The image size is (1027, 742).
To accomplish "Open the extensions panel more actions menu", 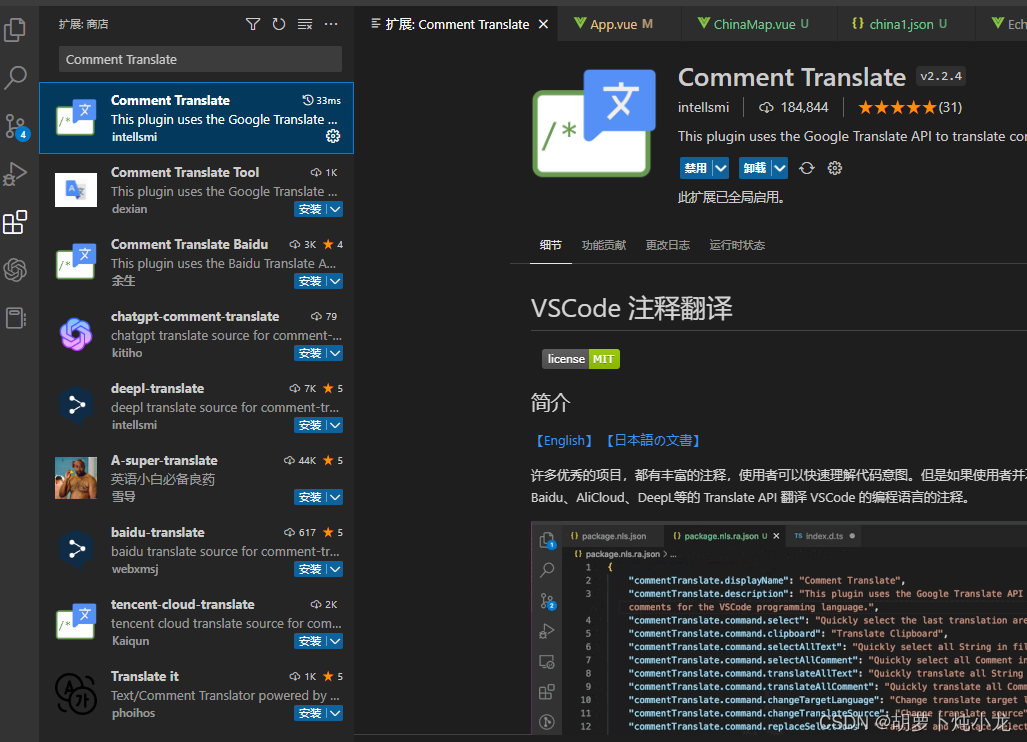I will (331, 24).
